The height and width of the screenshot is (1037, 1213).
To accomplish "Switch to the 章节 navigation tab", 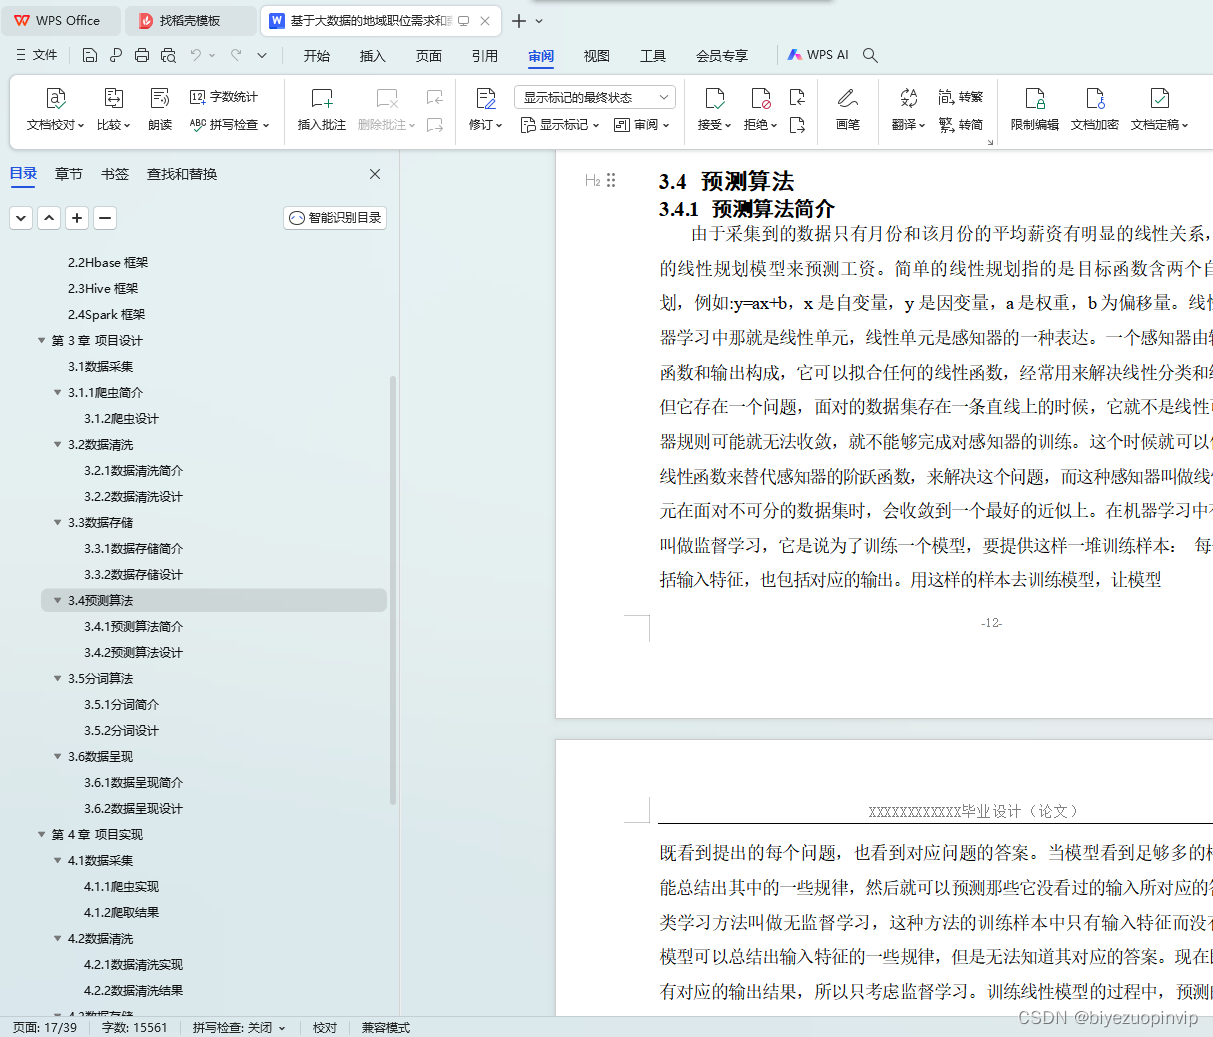I will click(69, 174).
